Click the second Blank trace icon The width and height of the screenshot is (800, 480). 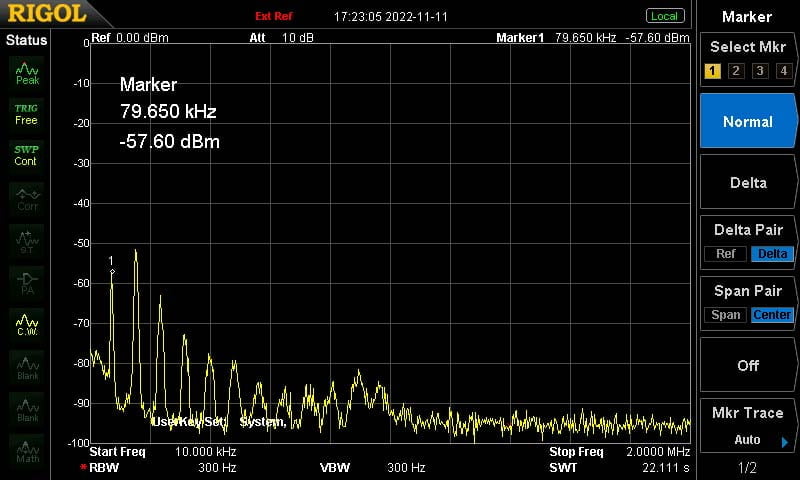point(28,410)
